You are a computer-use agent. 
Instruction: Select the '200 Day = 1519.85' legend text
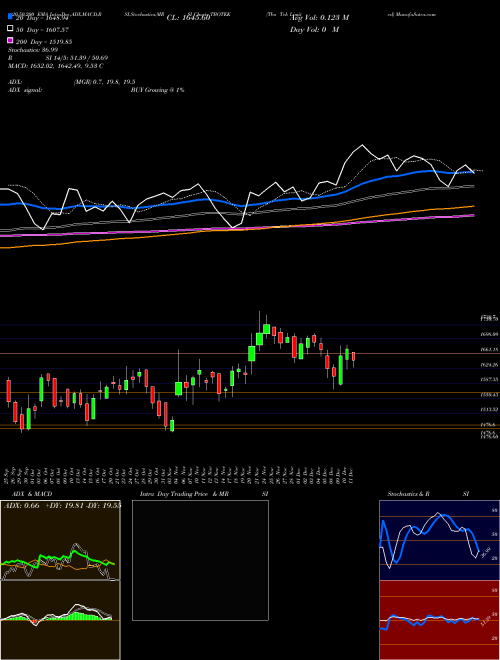44,42
